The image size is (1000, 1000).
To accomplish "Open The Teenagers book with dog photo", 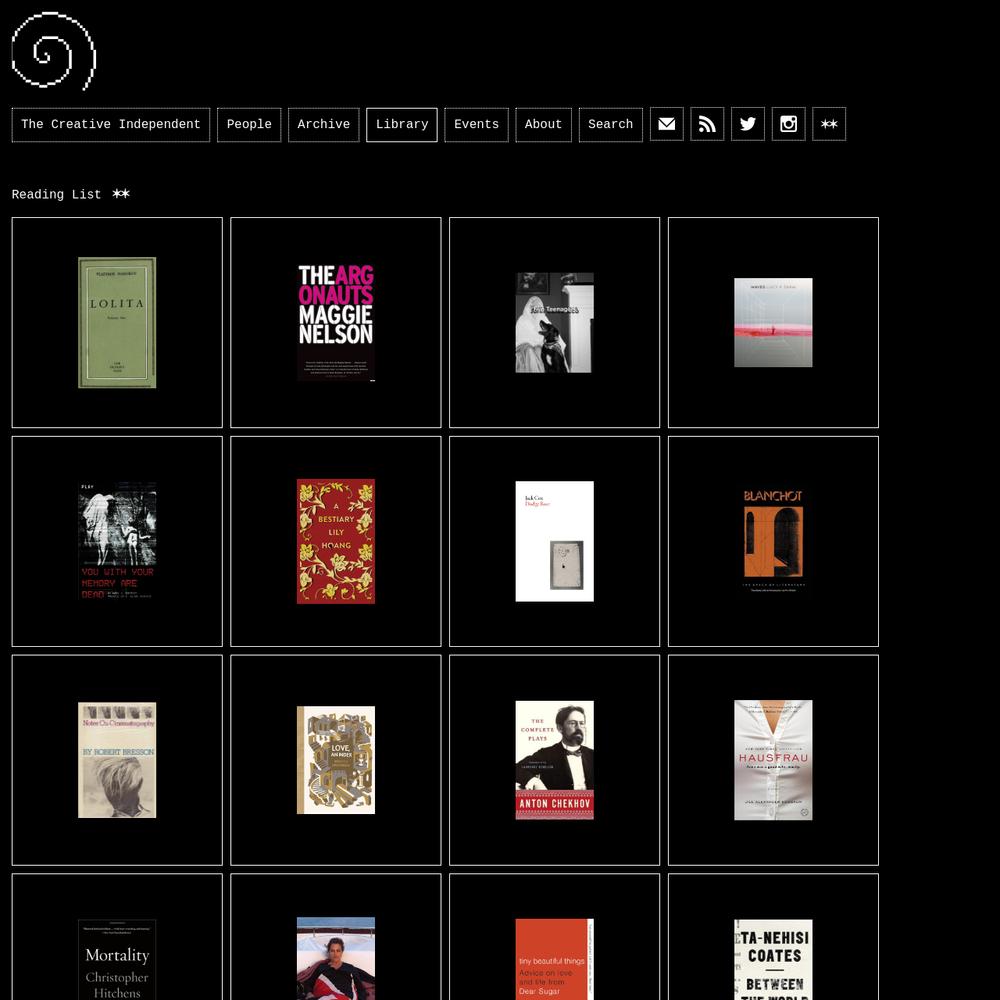I will pos(555,323).
